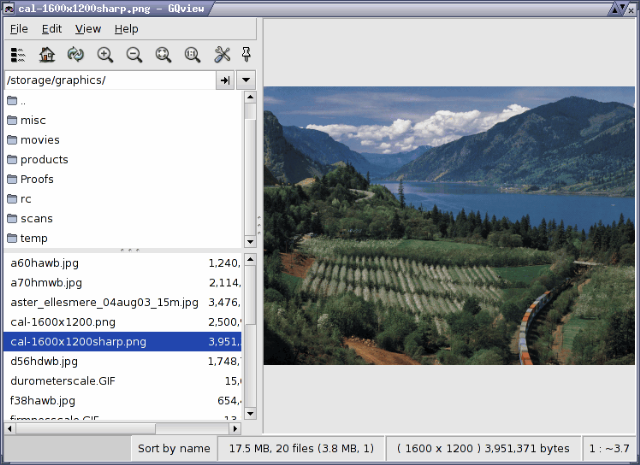
Task: Fit image to window
Action: click(163, 55)
